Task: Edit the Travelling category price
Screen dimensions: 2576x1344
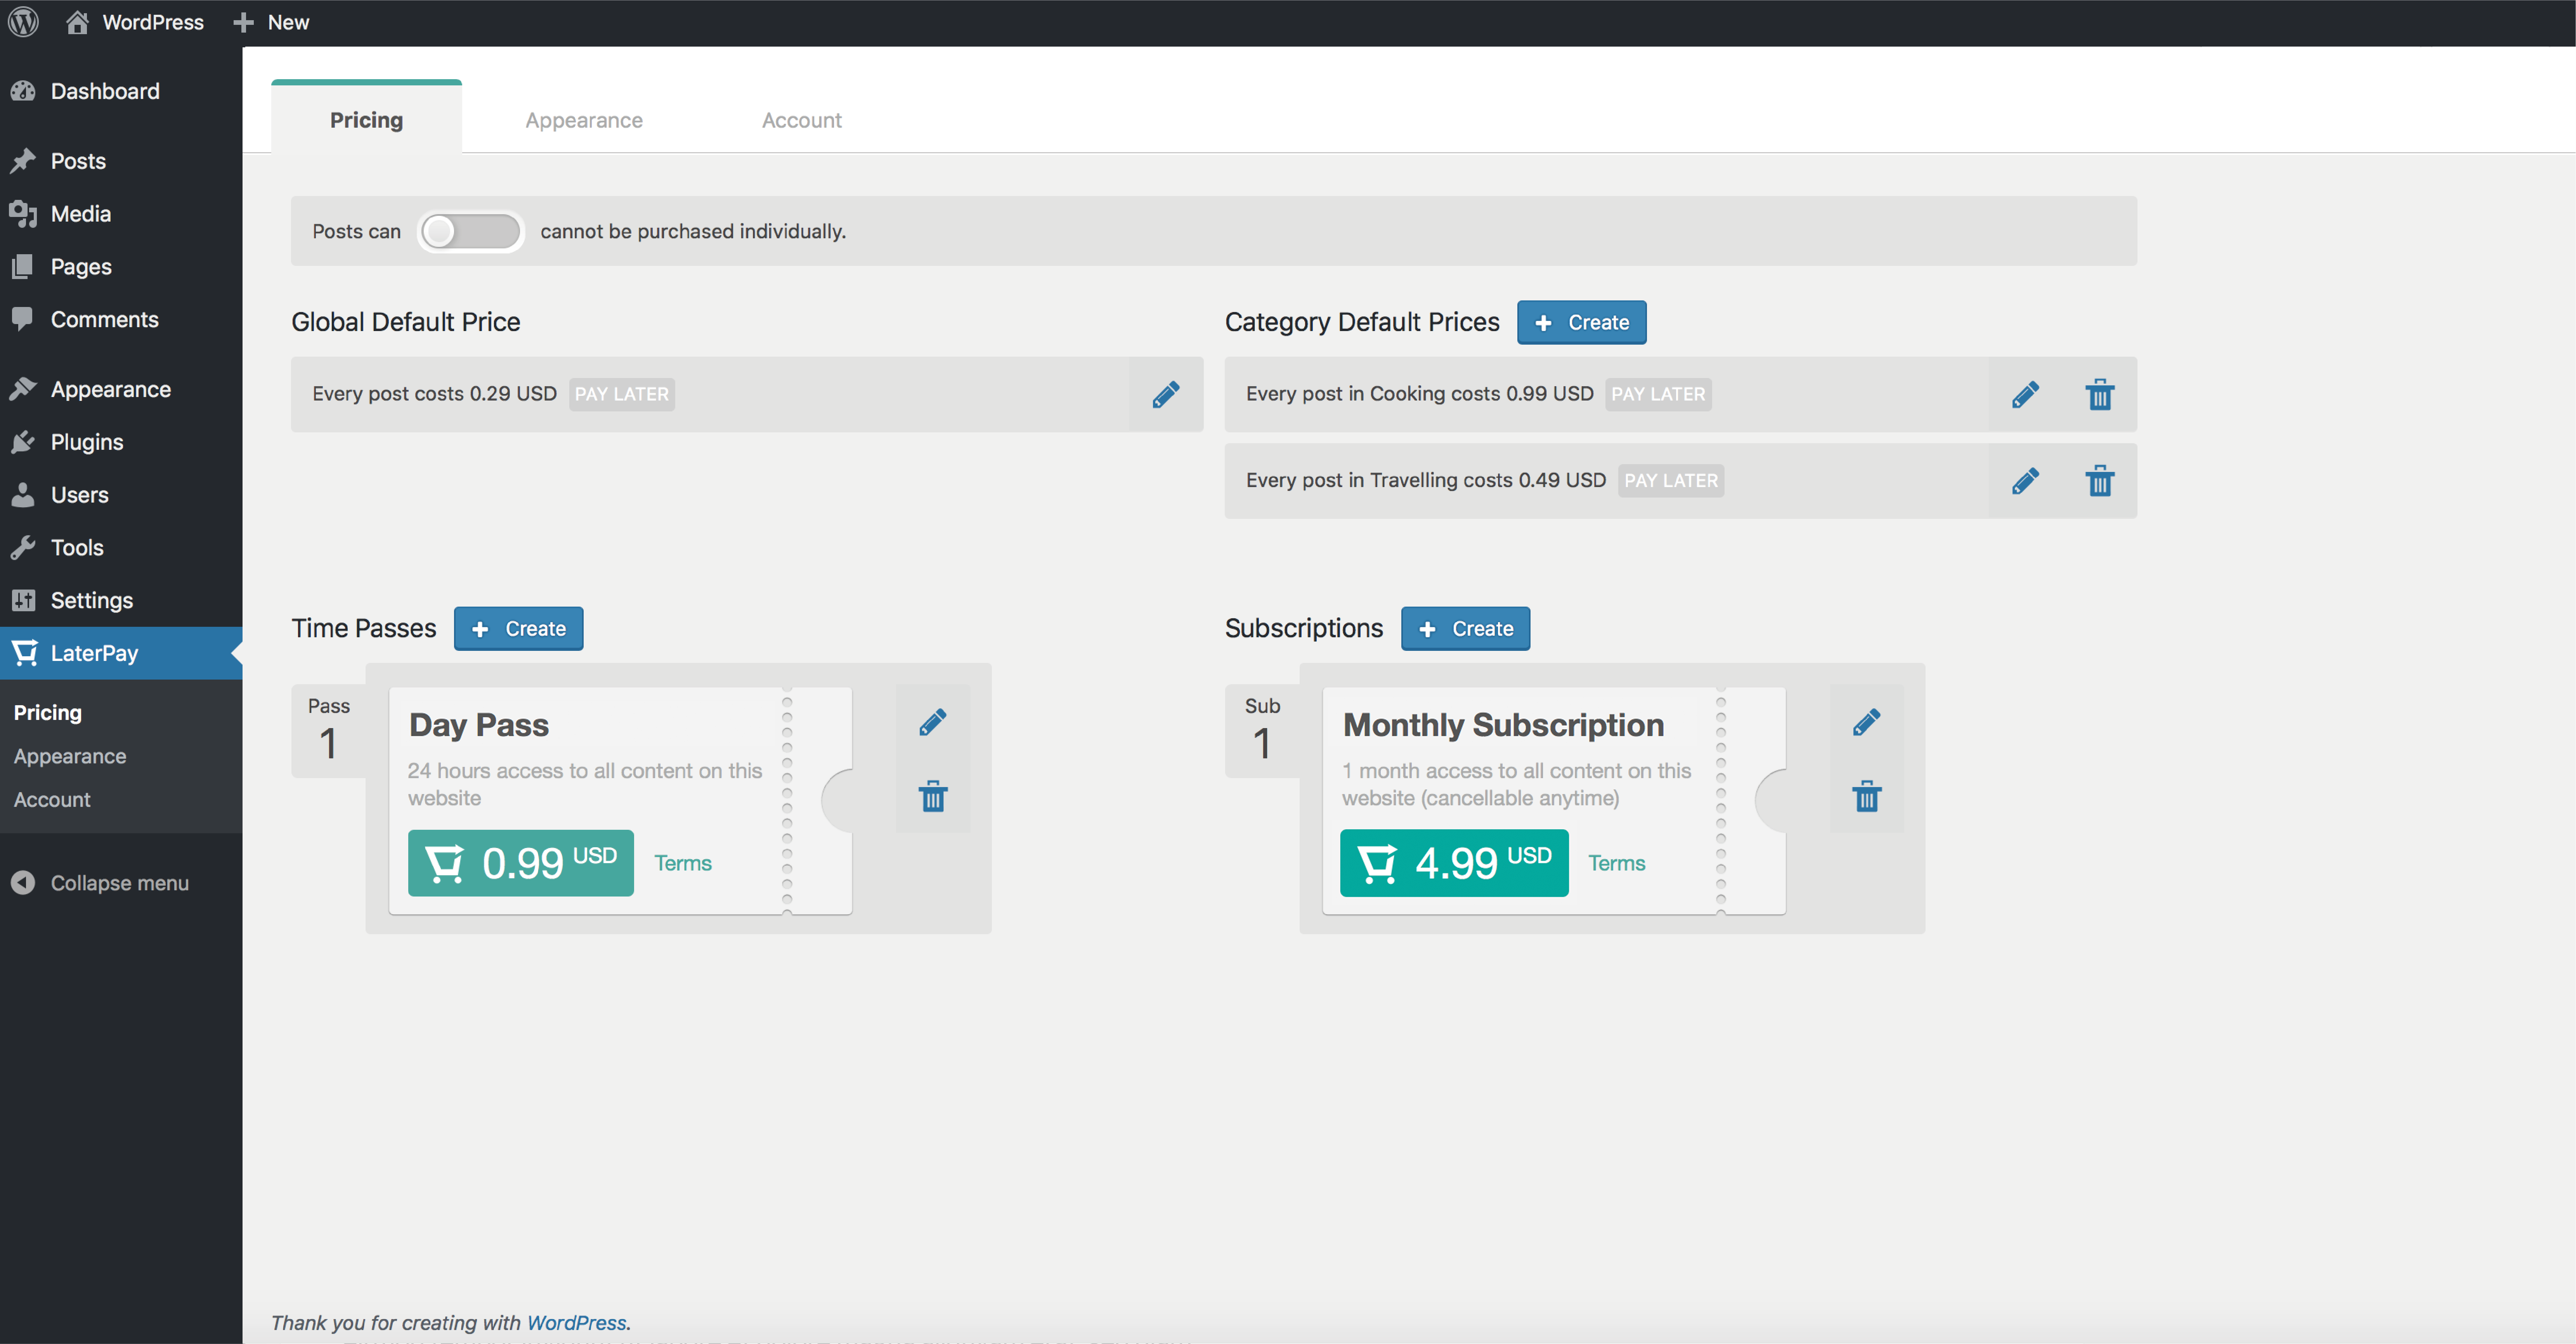Action: (x=2025, y=481)
